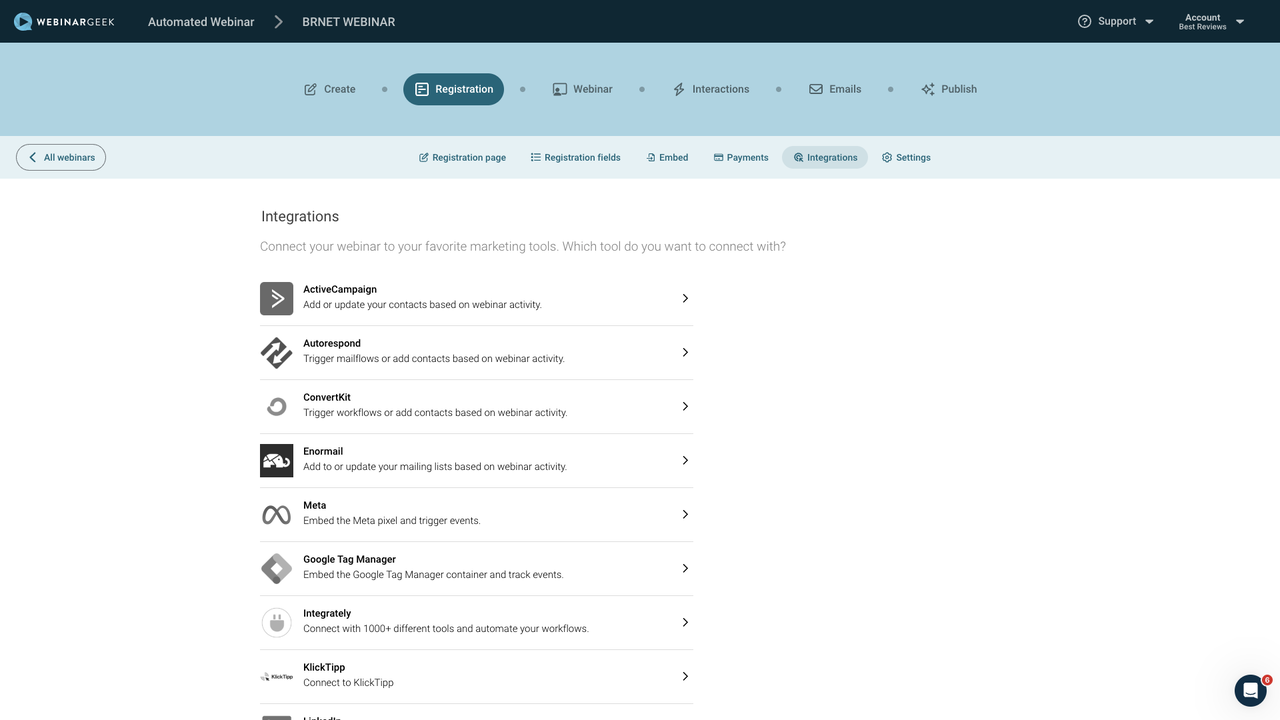
Task: Open the Webinar step with screen icon
Action: (x=559, y=89)
